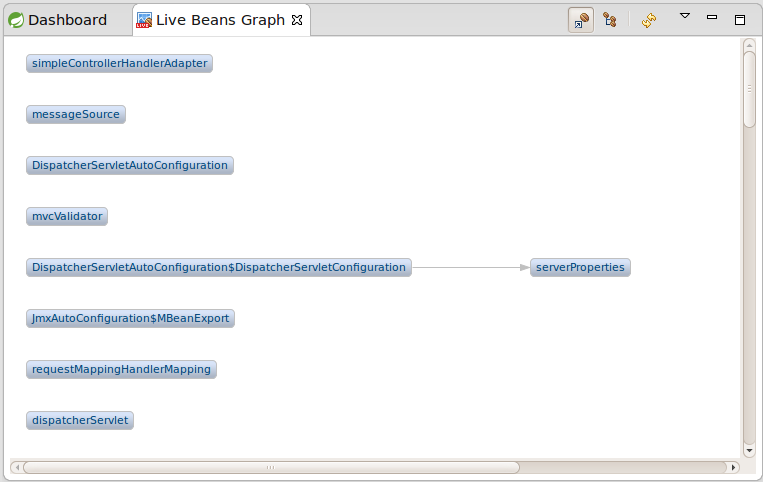Select the serverProperties bean node
Screen dimensions: 763x482
(x=580, y=268)
